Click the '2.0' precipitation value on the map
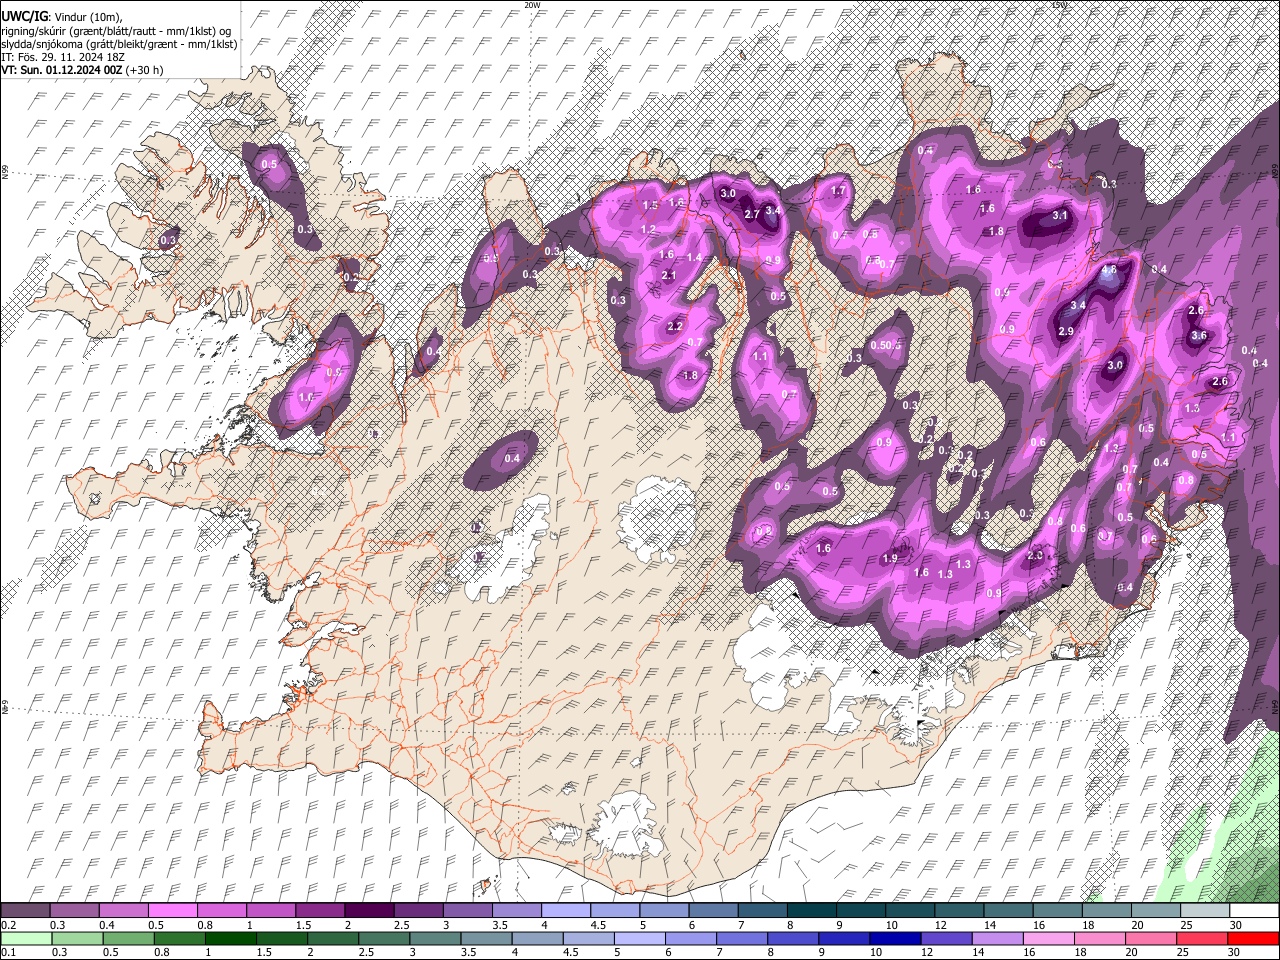This screenshot has width=1280, height=960. [x=1035, y=554]
